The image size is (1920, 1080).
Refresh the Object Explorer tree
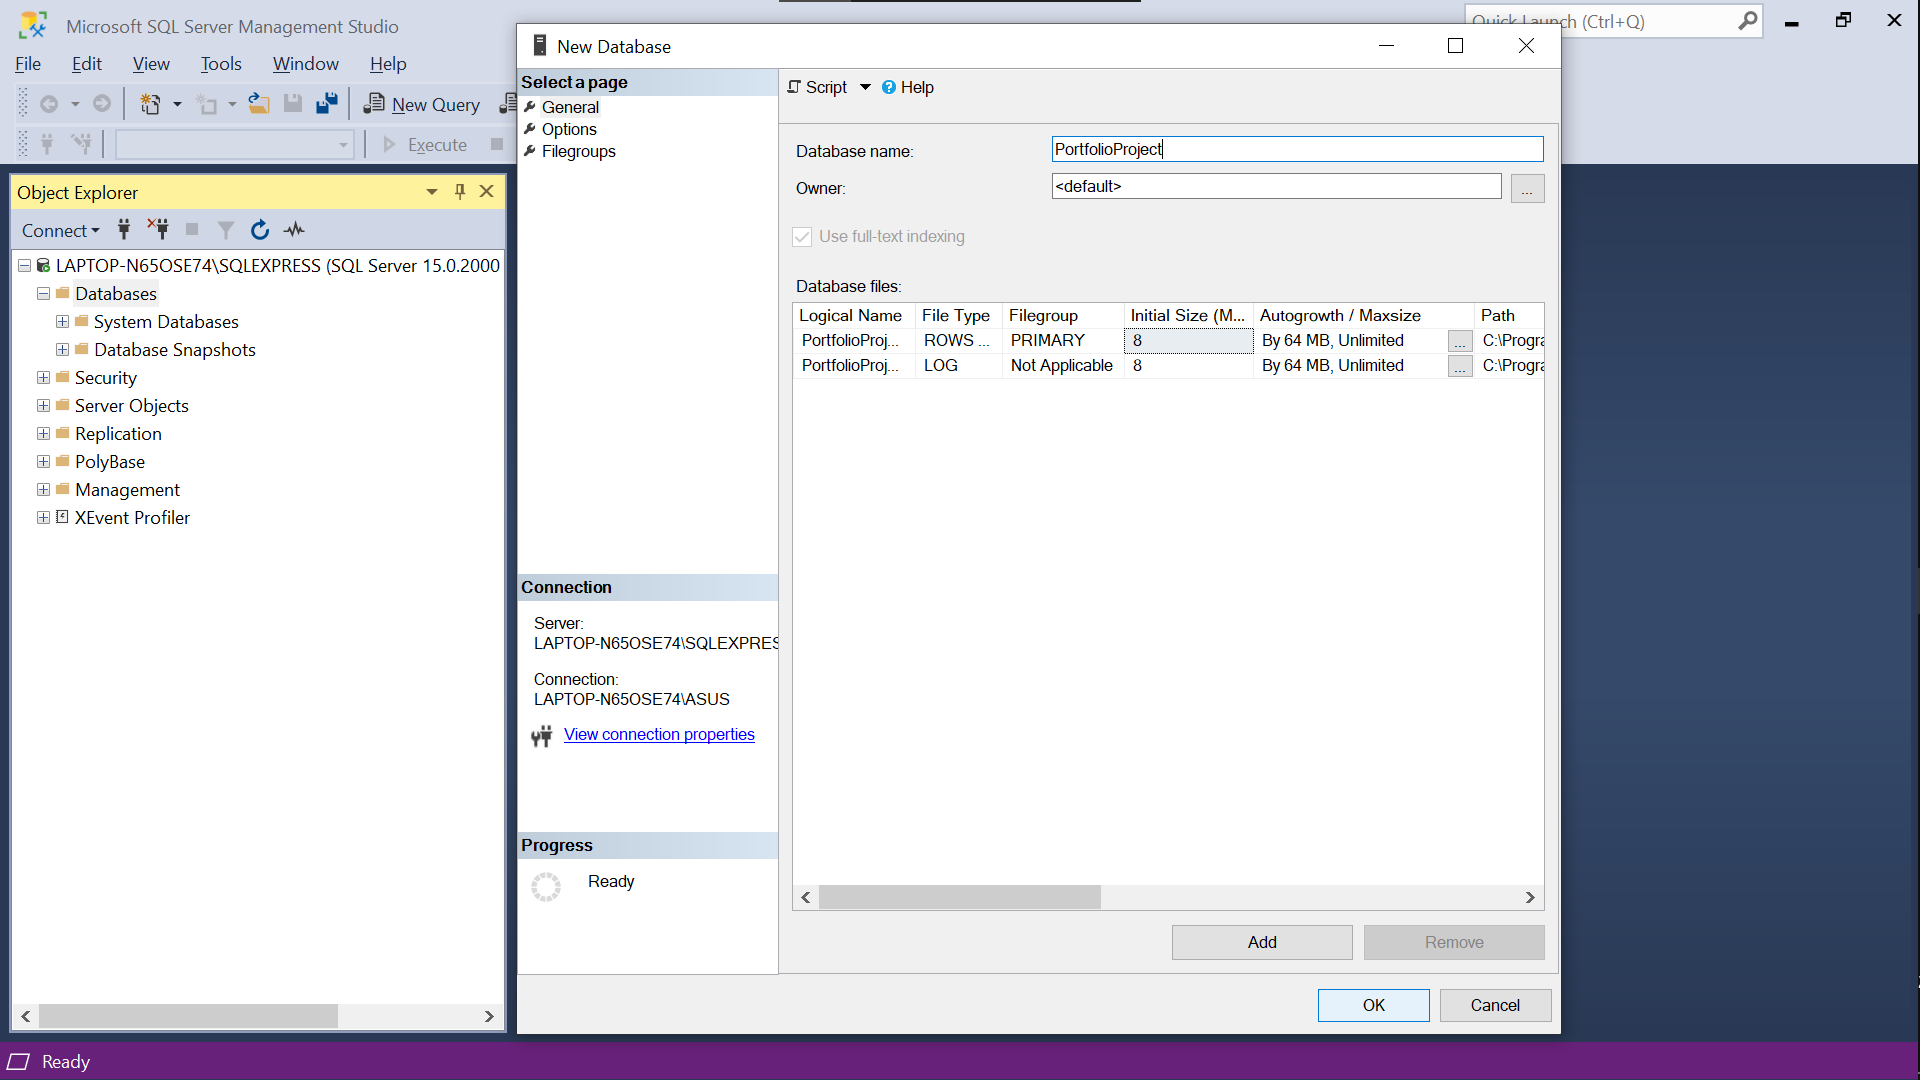coord(260,230)
